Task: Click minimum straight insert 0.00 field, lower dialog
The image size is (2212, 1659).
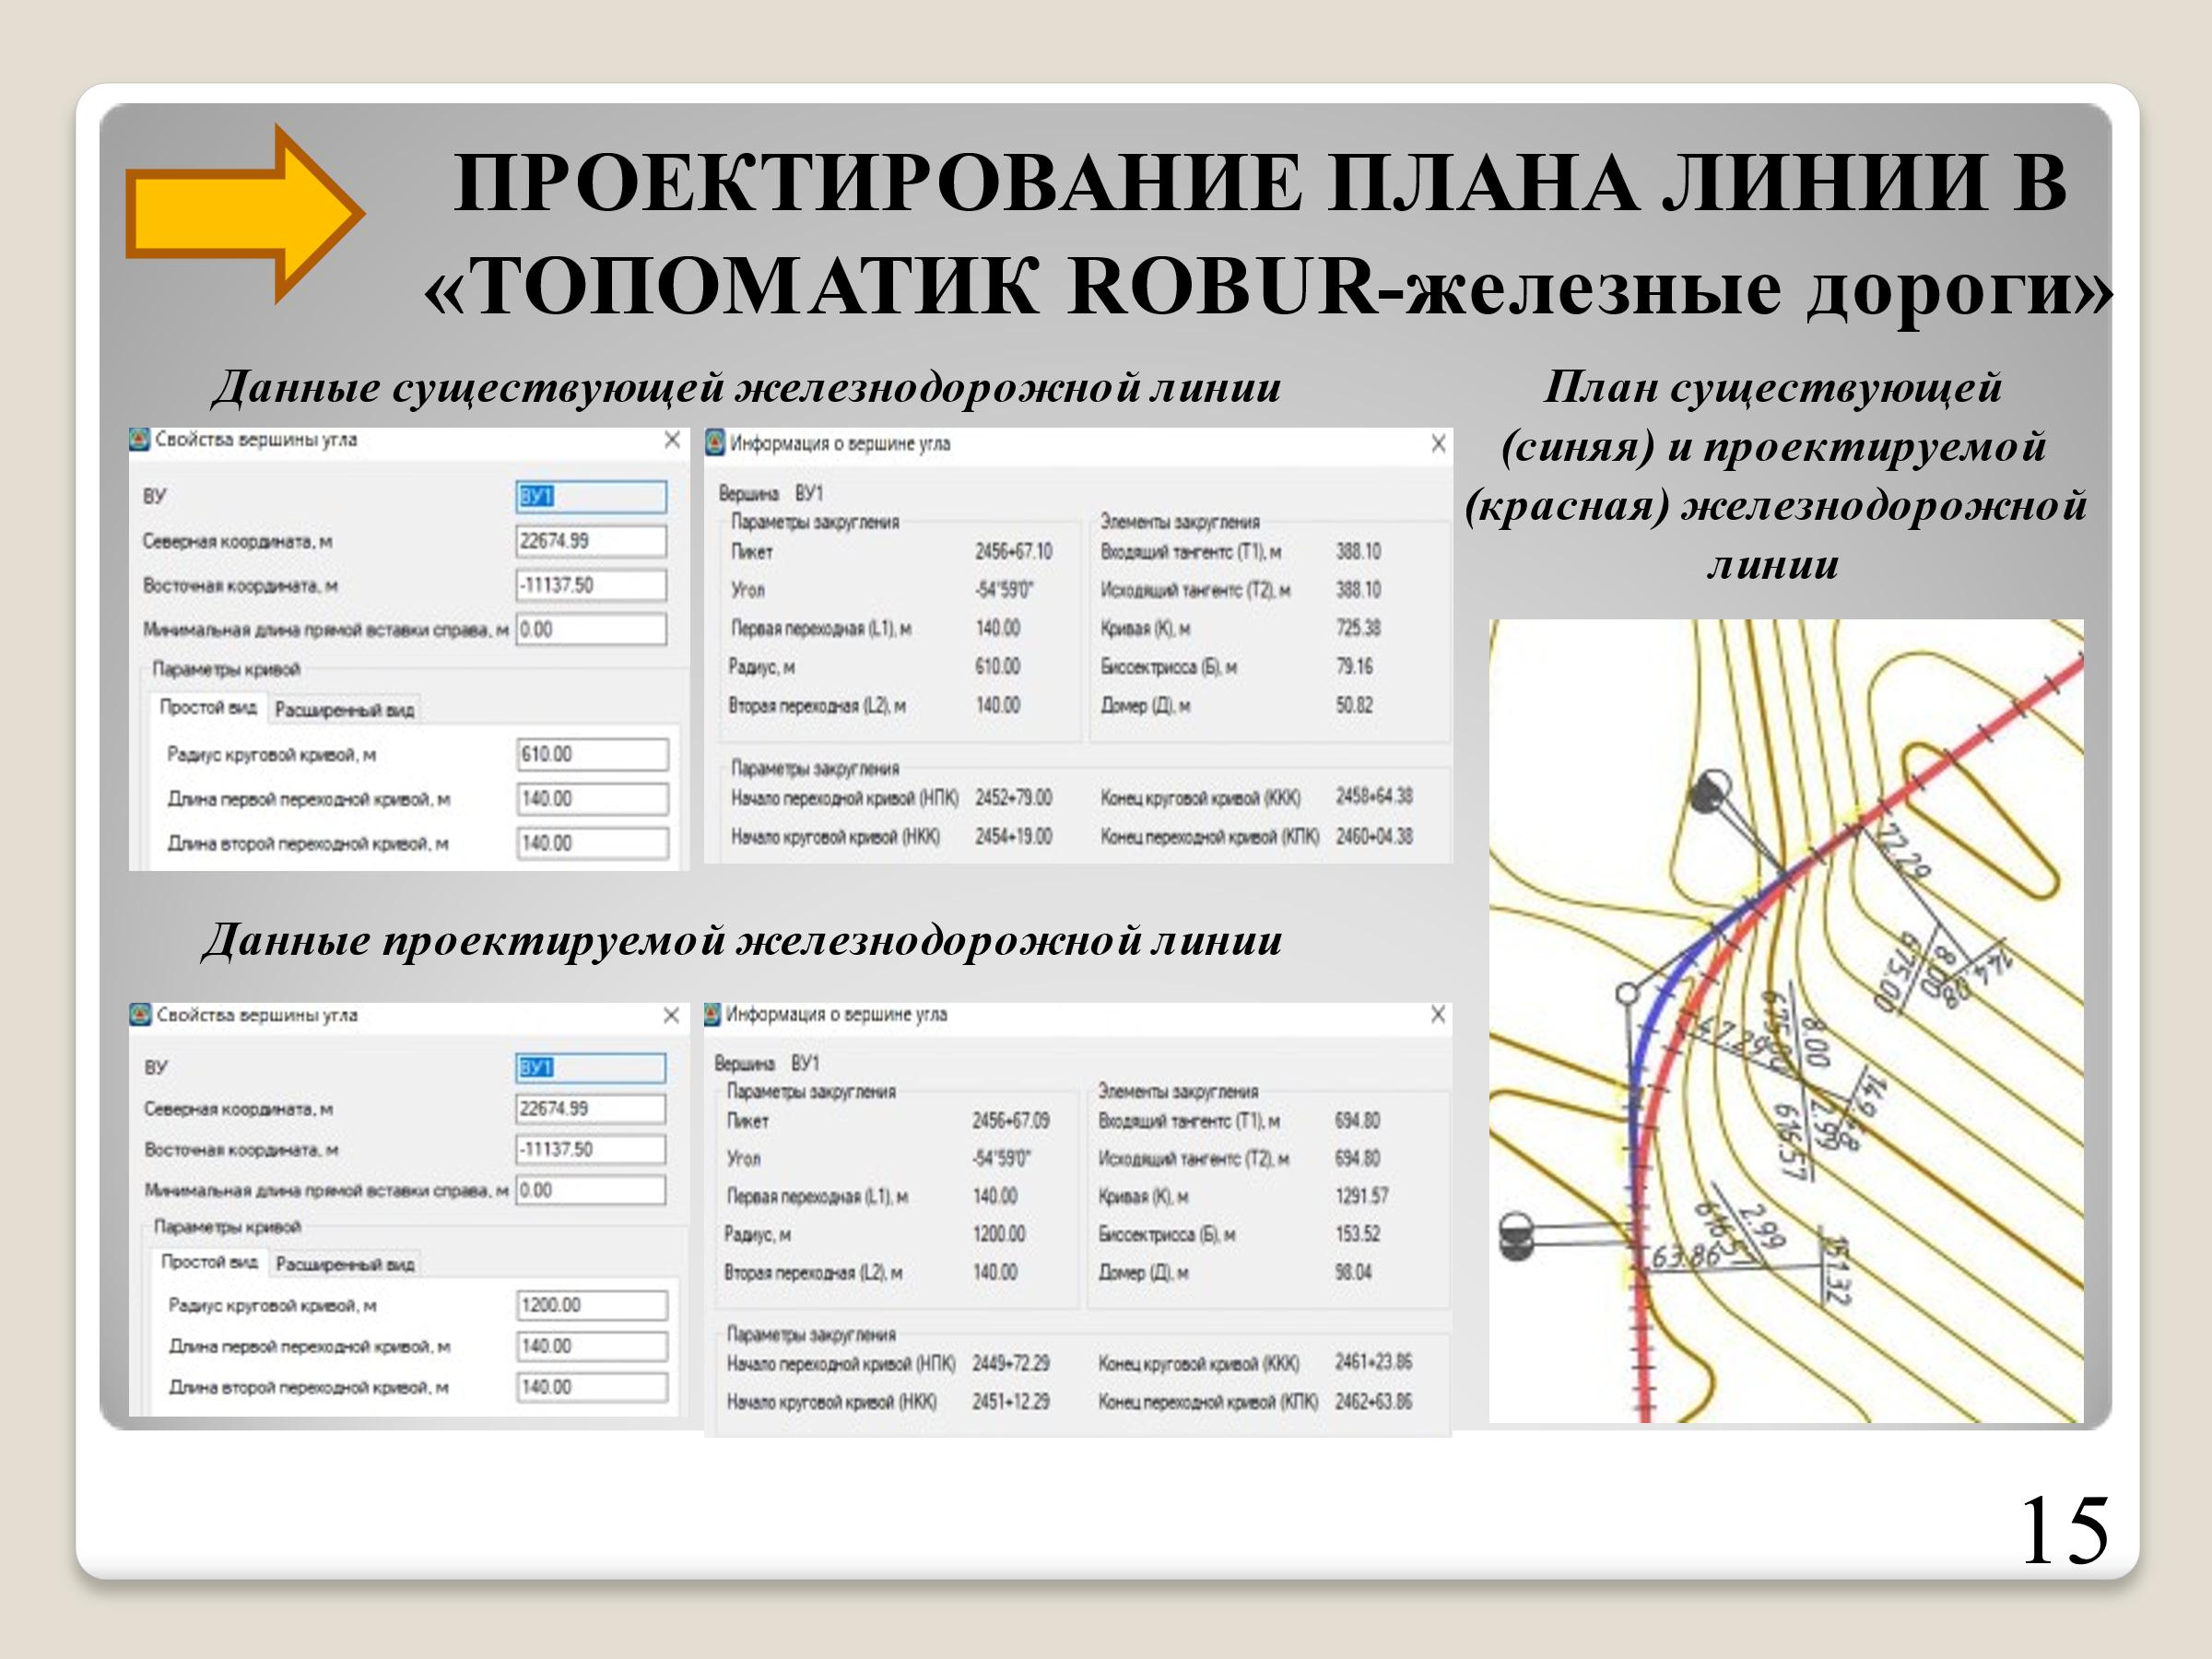Action: click(x=591, y=1190)
